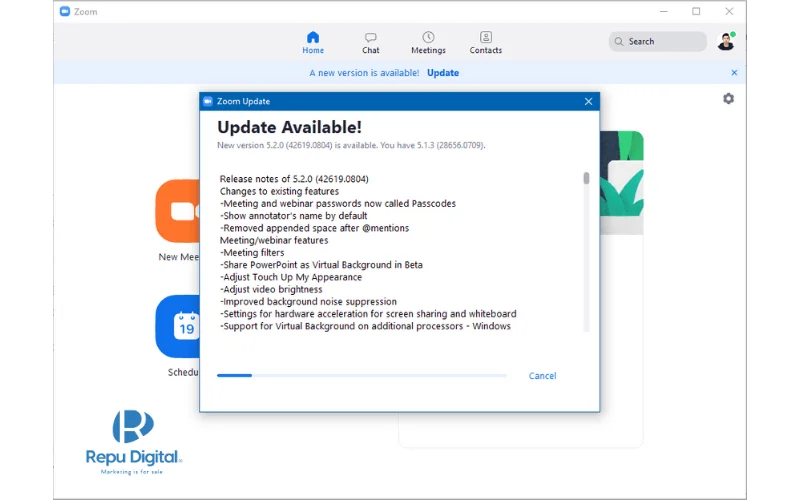Open the Schedule calendar icon
Image resolution: width=800 pixels, height=500 pixels.
click(178, 327)
